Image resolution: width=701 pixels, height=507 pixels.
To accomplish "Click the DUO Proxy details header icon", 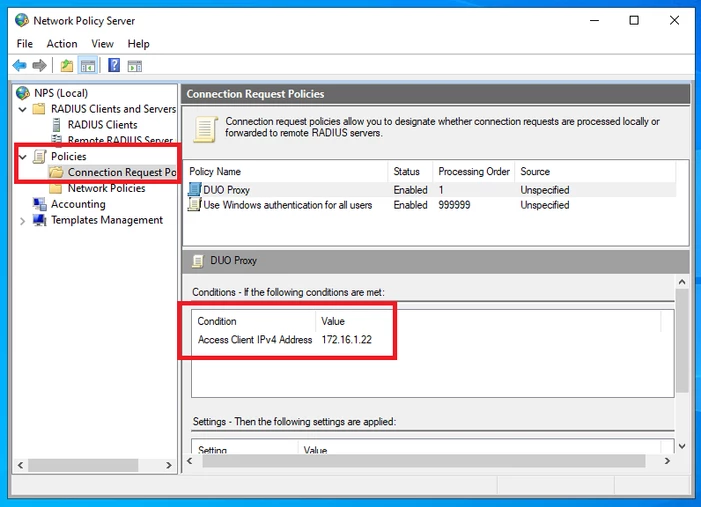I will point(198,261).
